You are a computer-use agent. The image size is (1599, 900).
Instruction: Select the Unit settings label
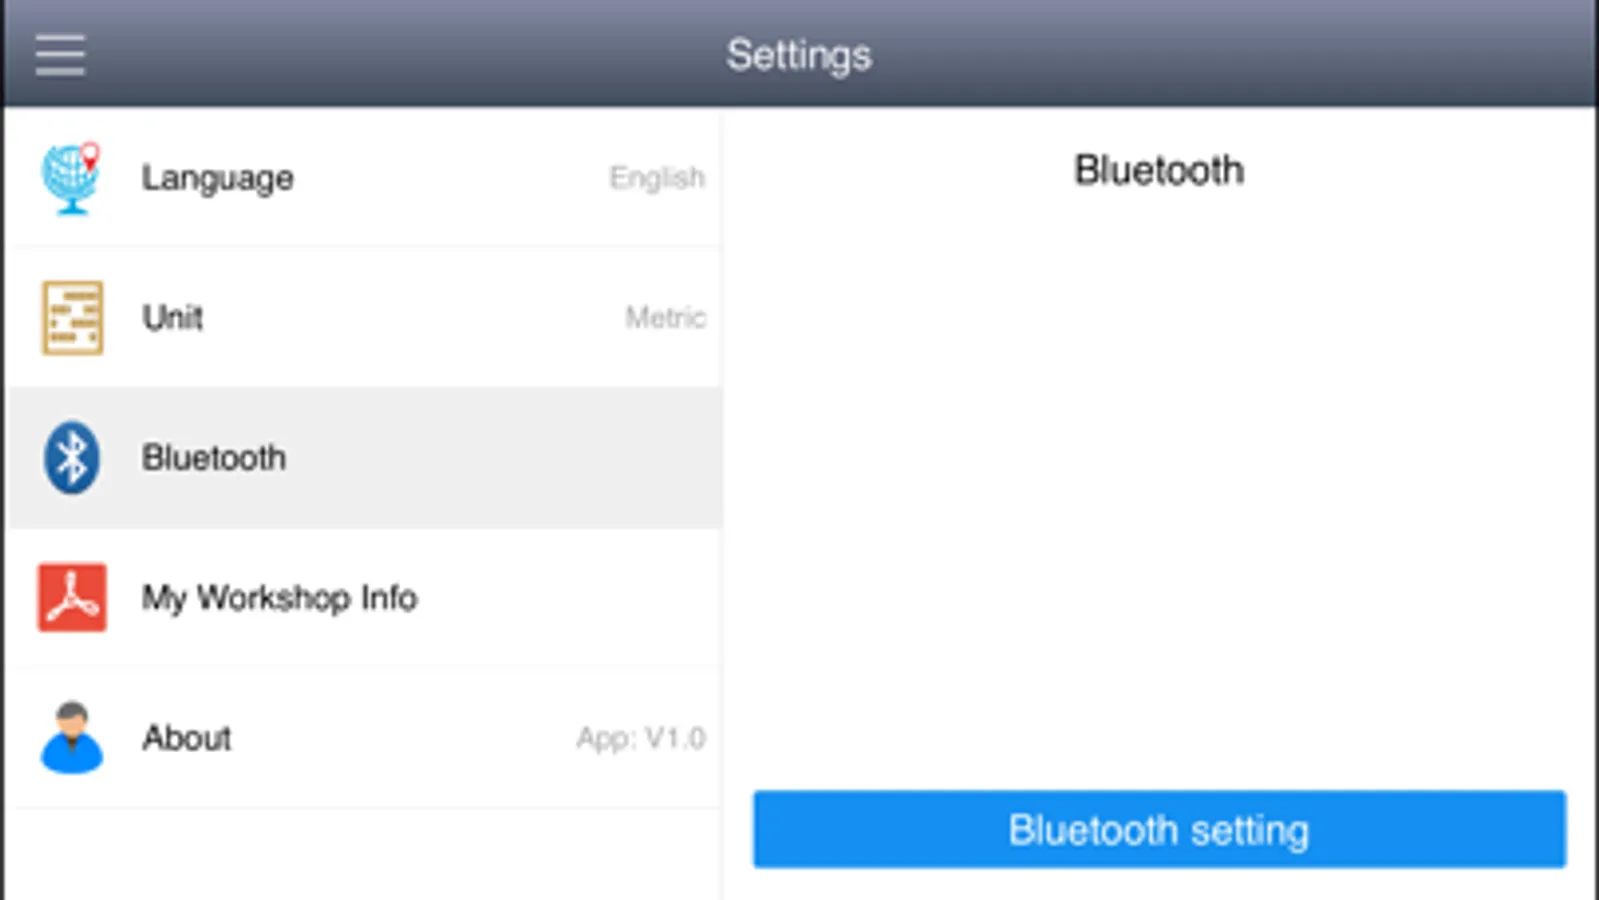[173, 318]
